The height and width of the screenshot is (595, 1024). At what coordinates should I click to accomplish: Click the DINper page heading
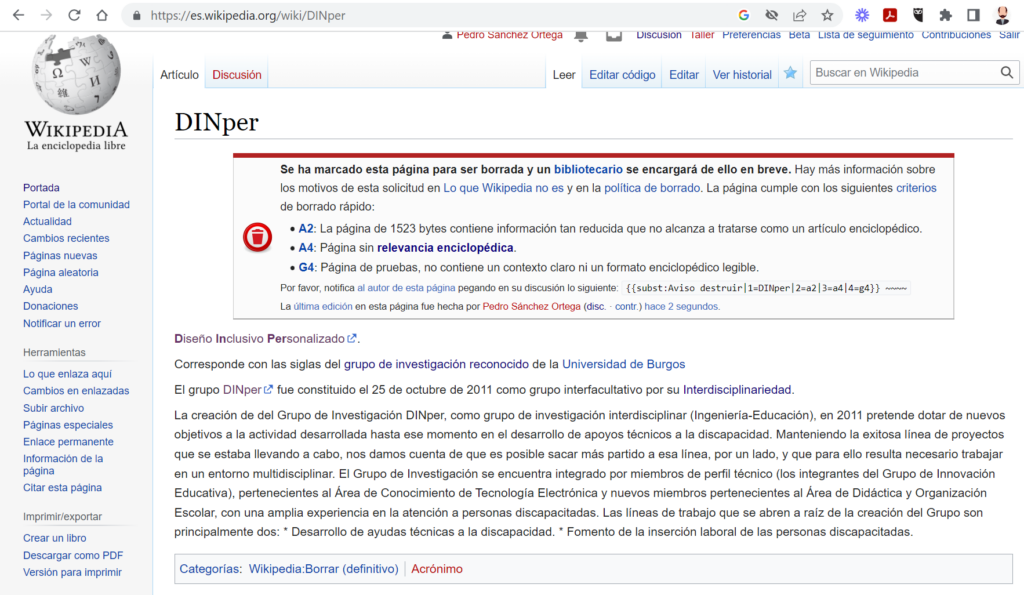click(217, 122)
